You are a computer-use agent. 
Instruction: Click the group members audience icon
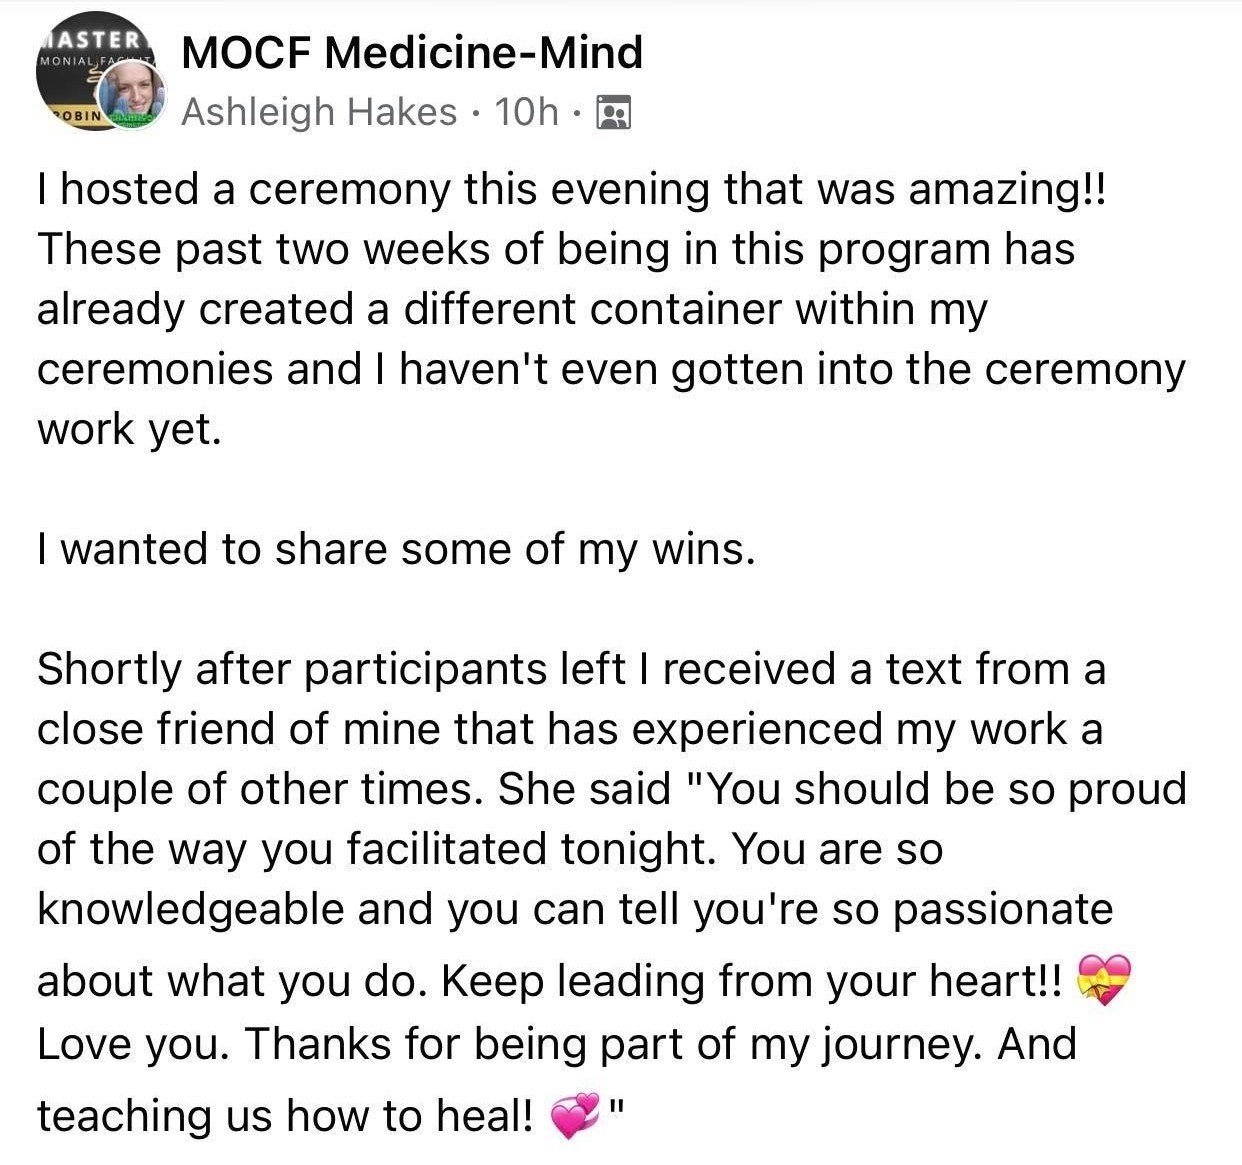tap(613, 113)
